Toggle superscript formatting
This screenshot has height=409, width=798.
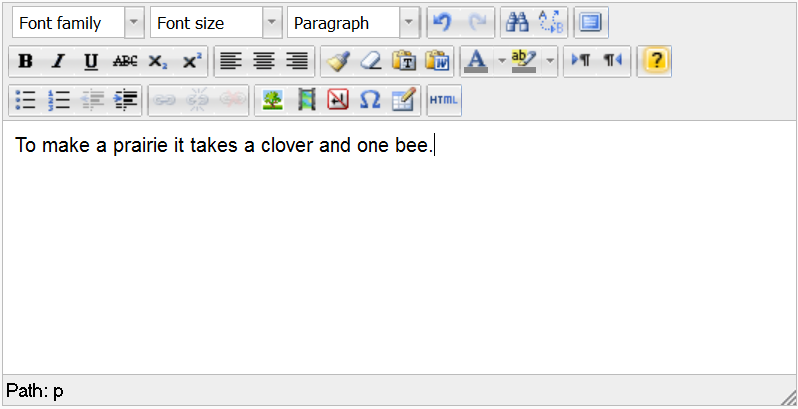pyautogui.click(x=191, y=62)
